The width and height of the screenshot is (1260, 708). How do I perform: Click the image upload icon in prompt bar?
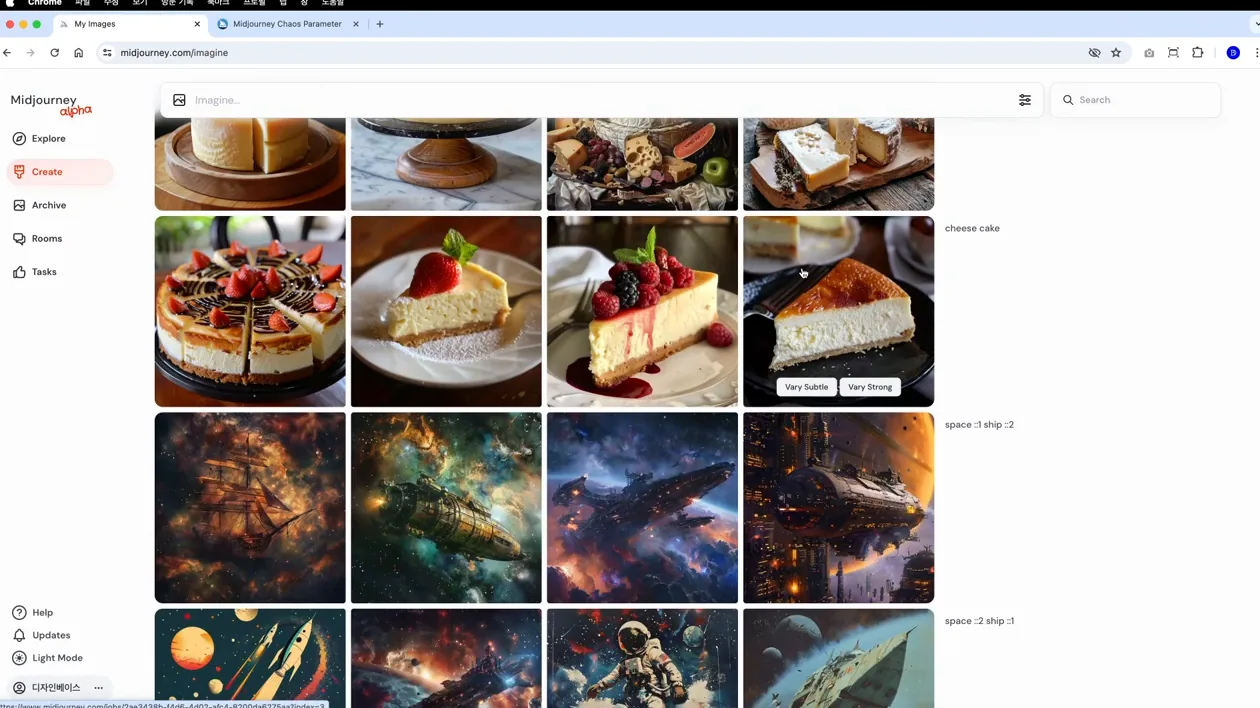point(179,100)
